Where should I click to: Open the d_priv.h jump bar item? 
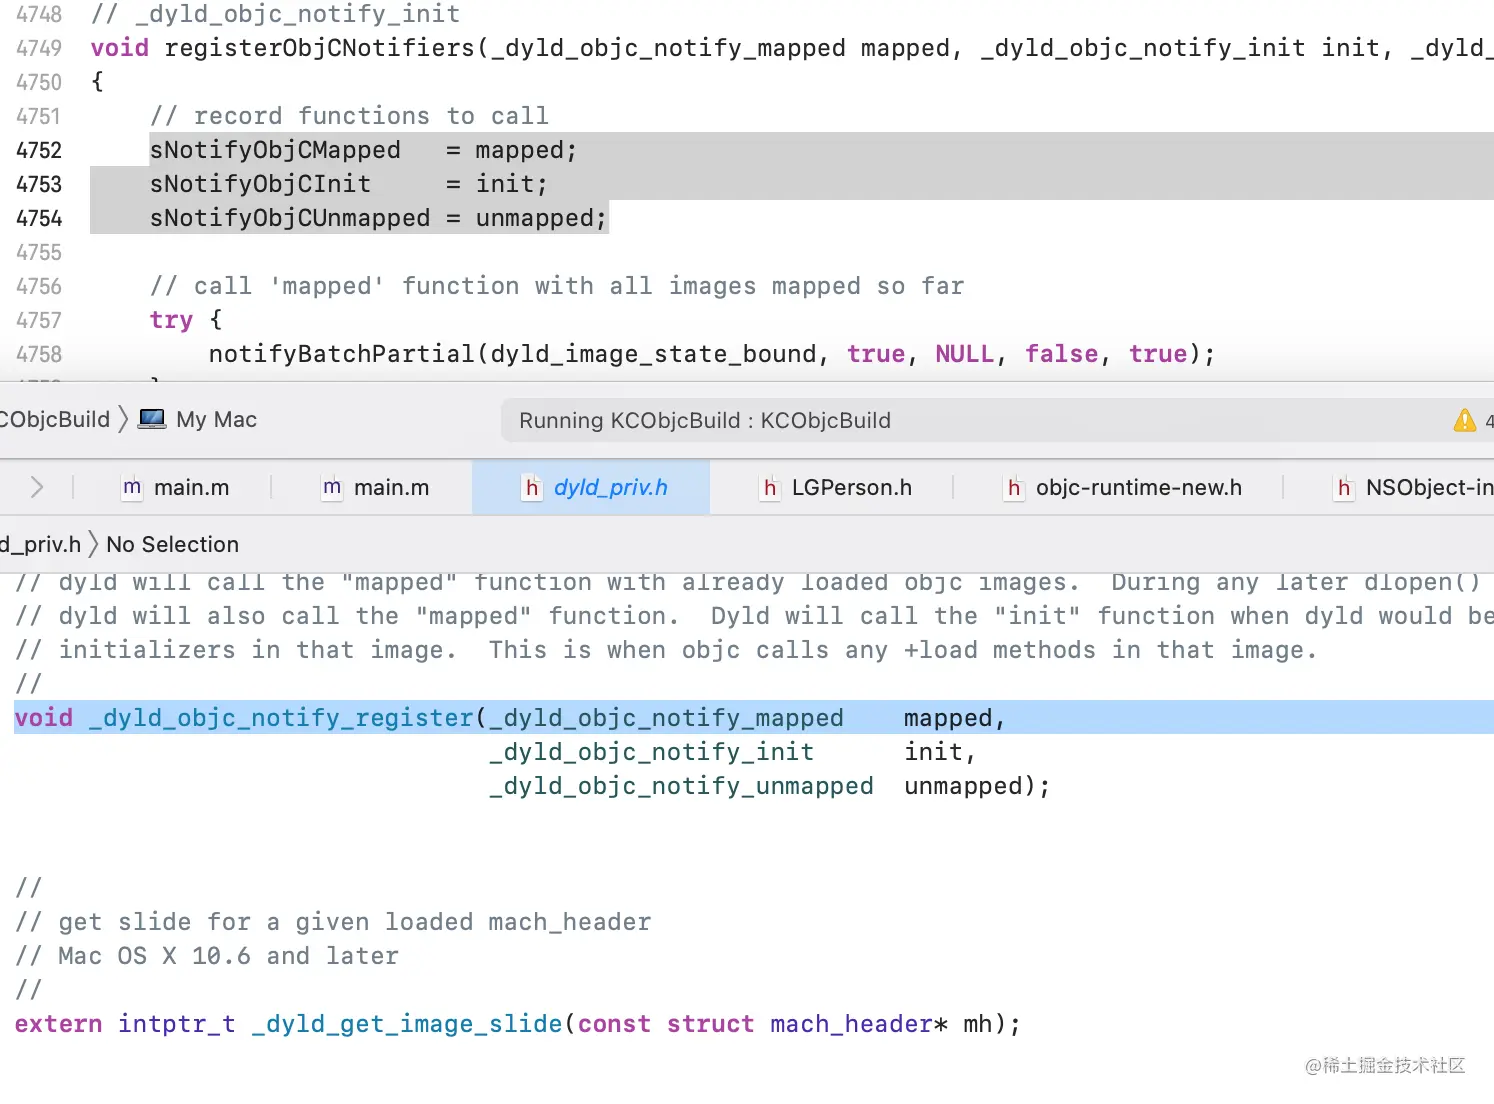click(x=40, y=544)
